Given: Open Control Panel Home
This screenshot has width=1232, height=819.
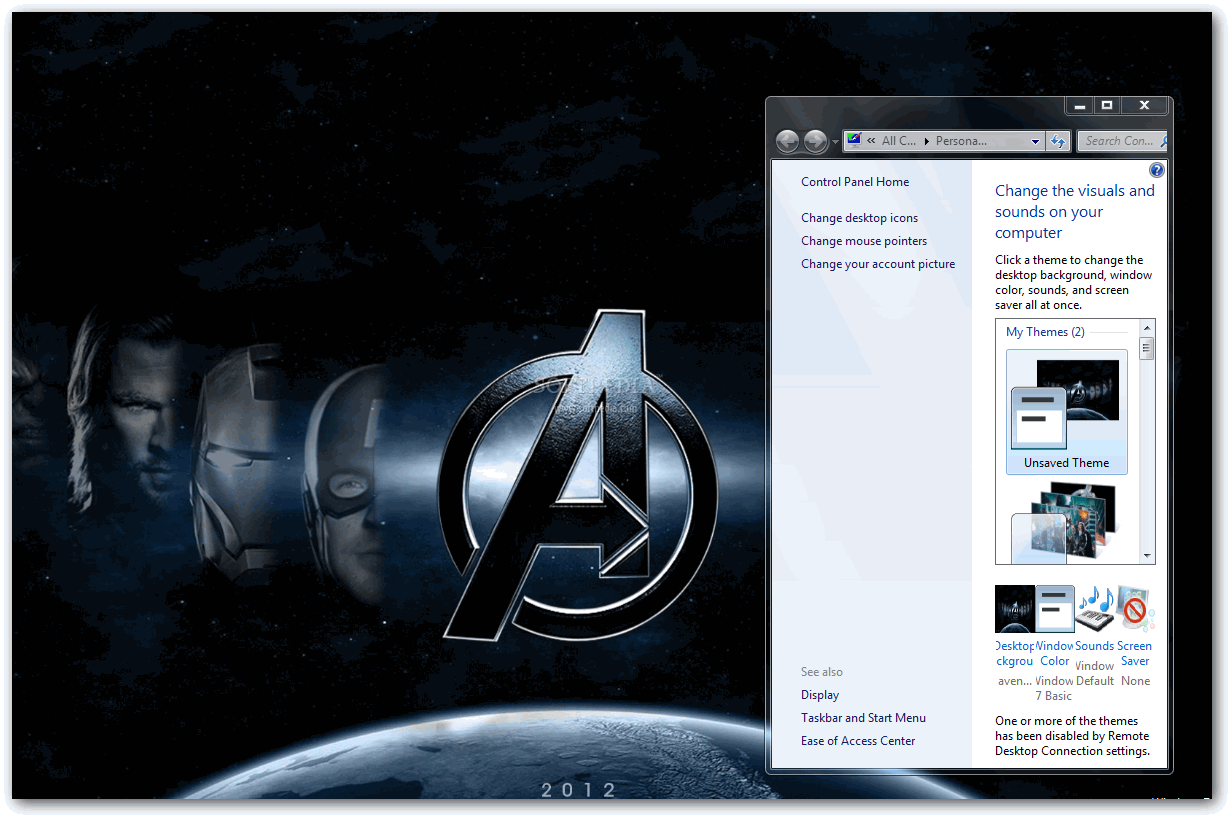Looking at the screenshot, I should coord(855,182).
